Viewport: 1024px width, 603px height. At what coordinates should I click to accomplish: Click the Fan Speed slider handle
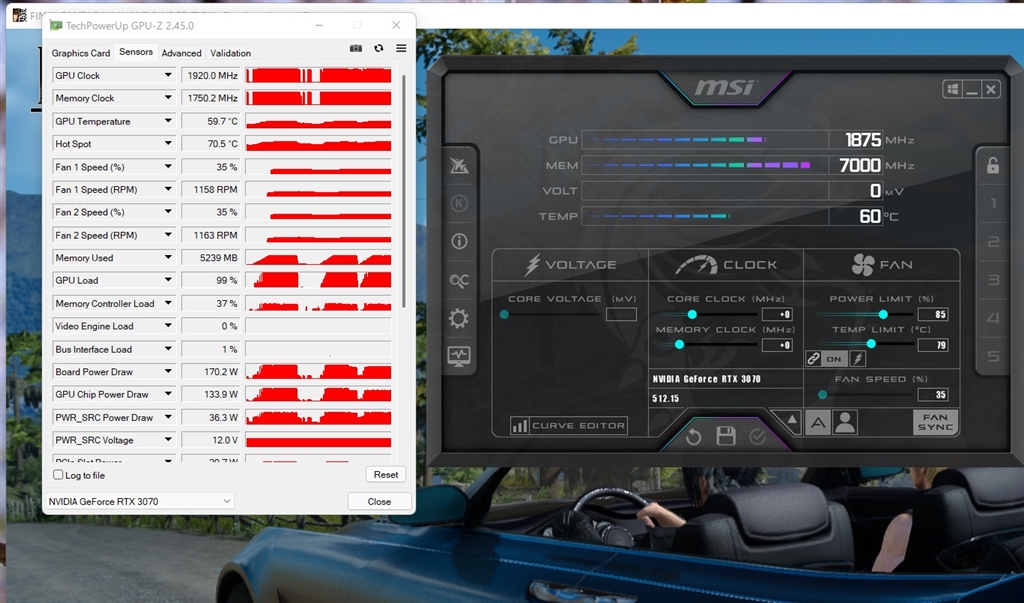pos(823,395)
